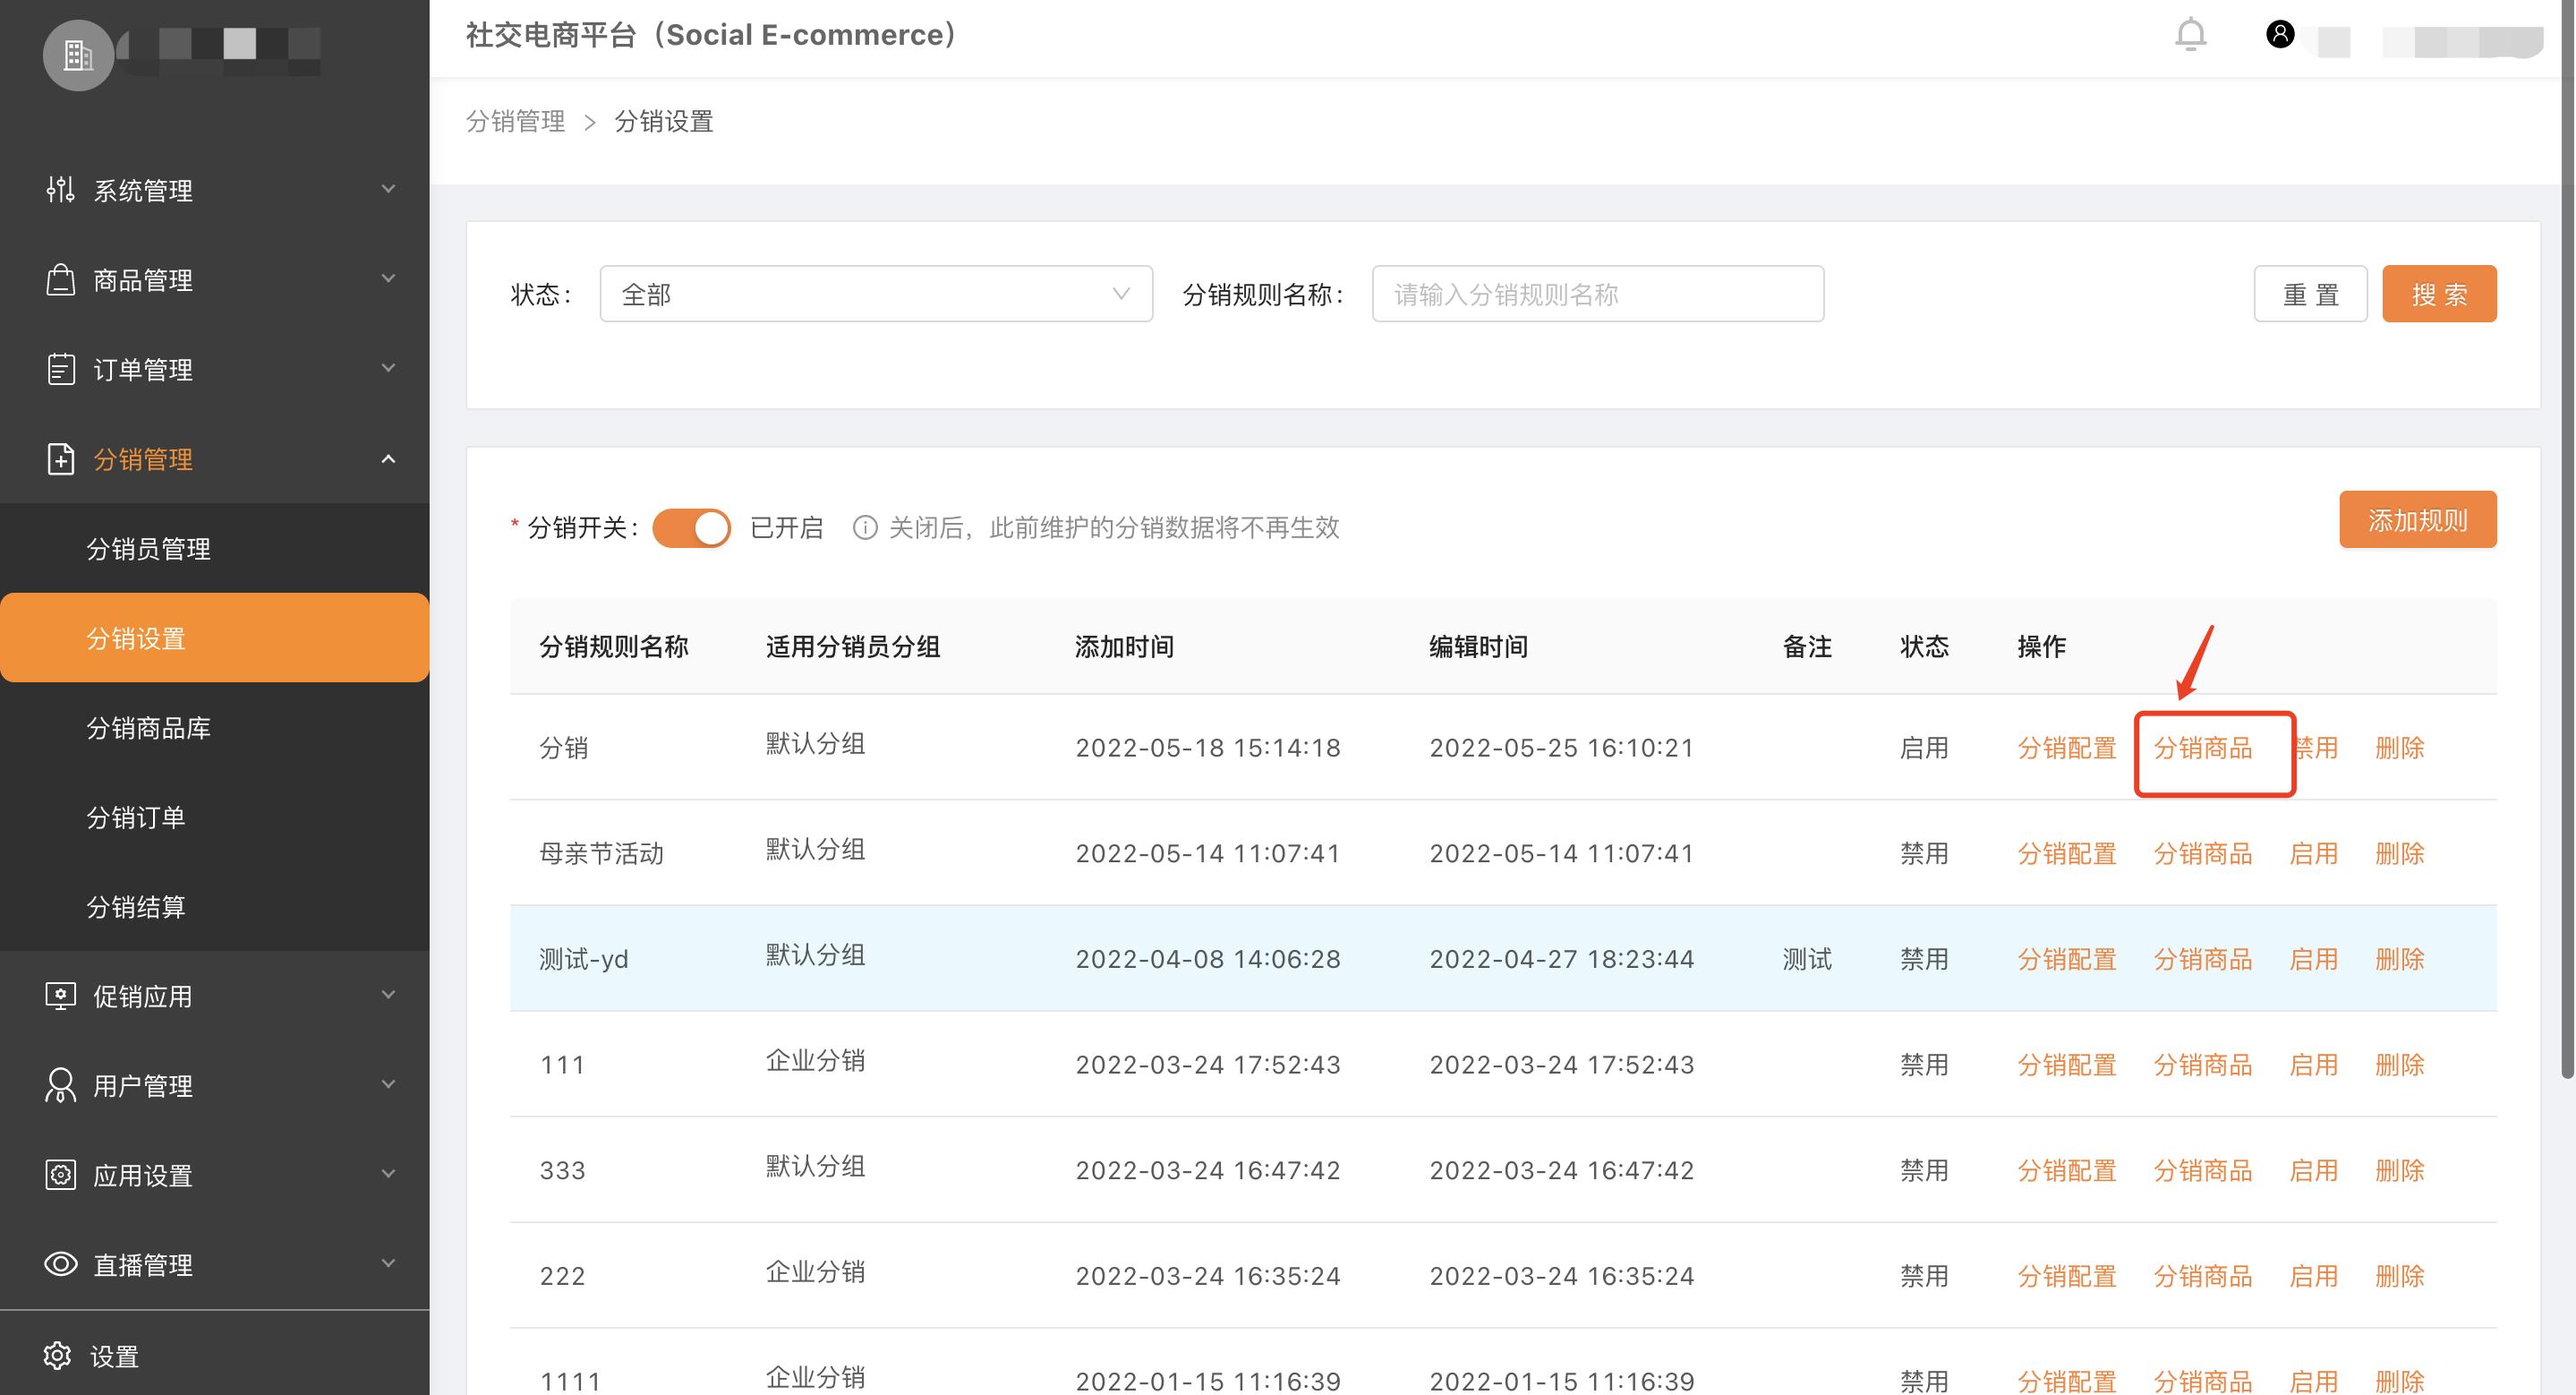
Task: Open the 状态 dropdown showing 全部
Action: click(x=876, y=294)
